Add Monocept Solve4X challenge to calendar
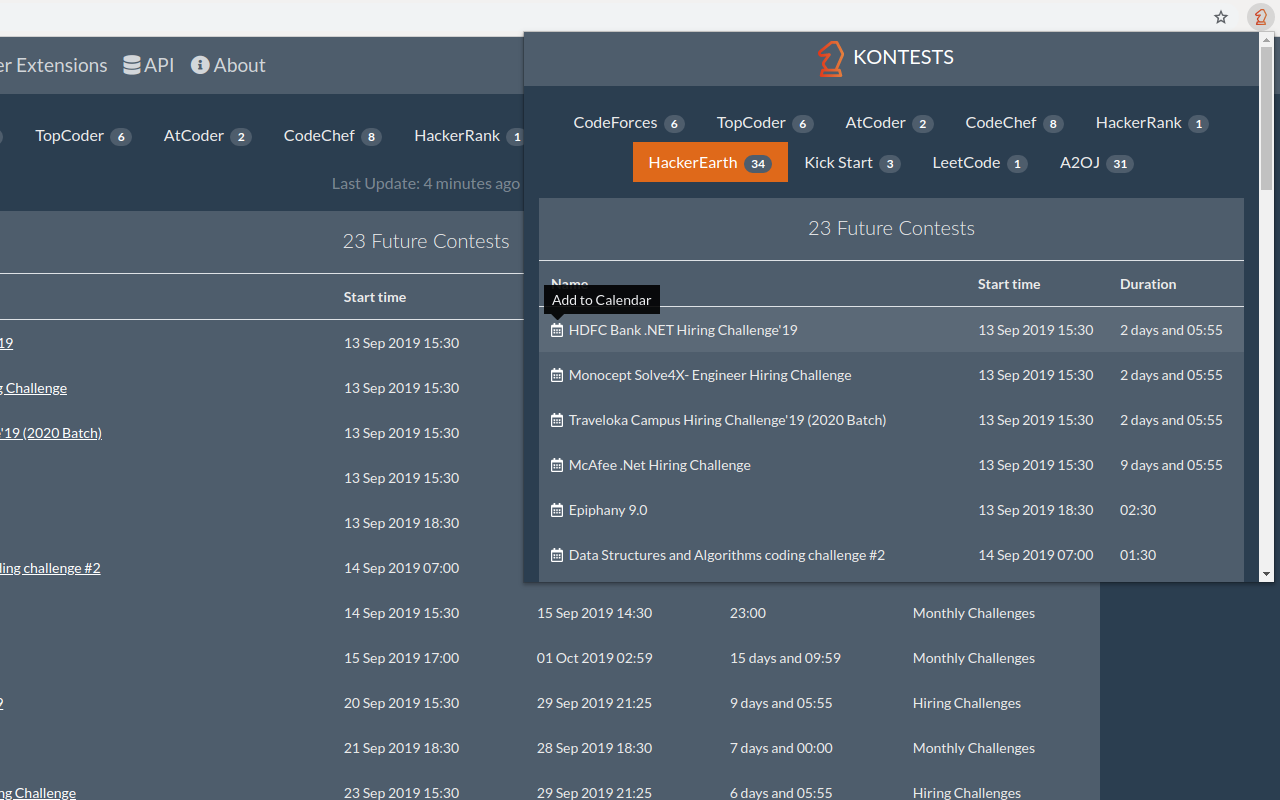Image resolution: width=1280 pixels, height=800 pixels. 557,375
